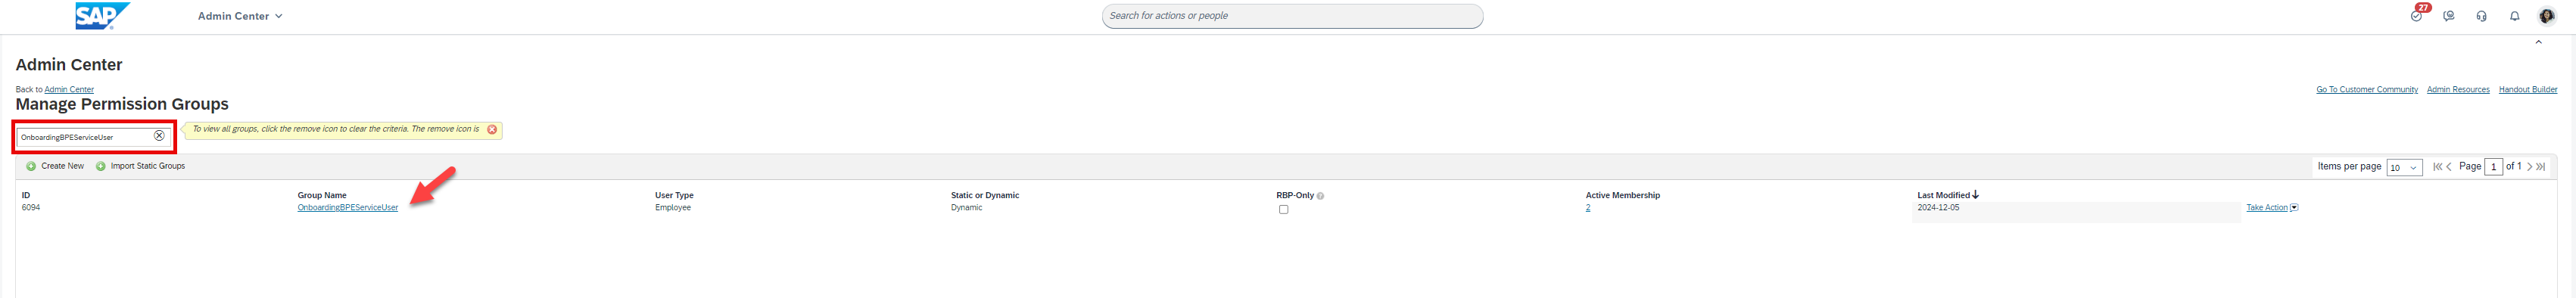This screenshot has width=2576, height=298.
Task: Open the chat feedback icon in header
Action: 2449,16
